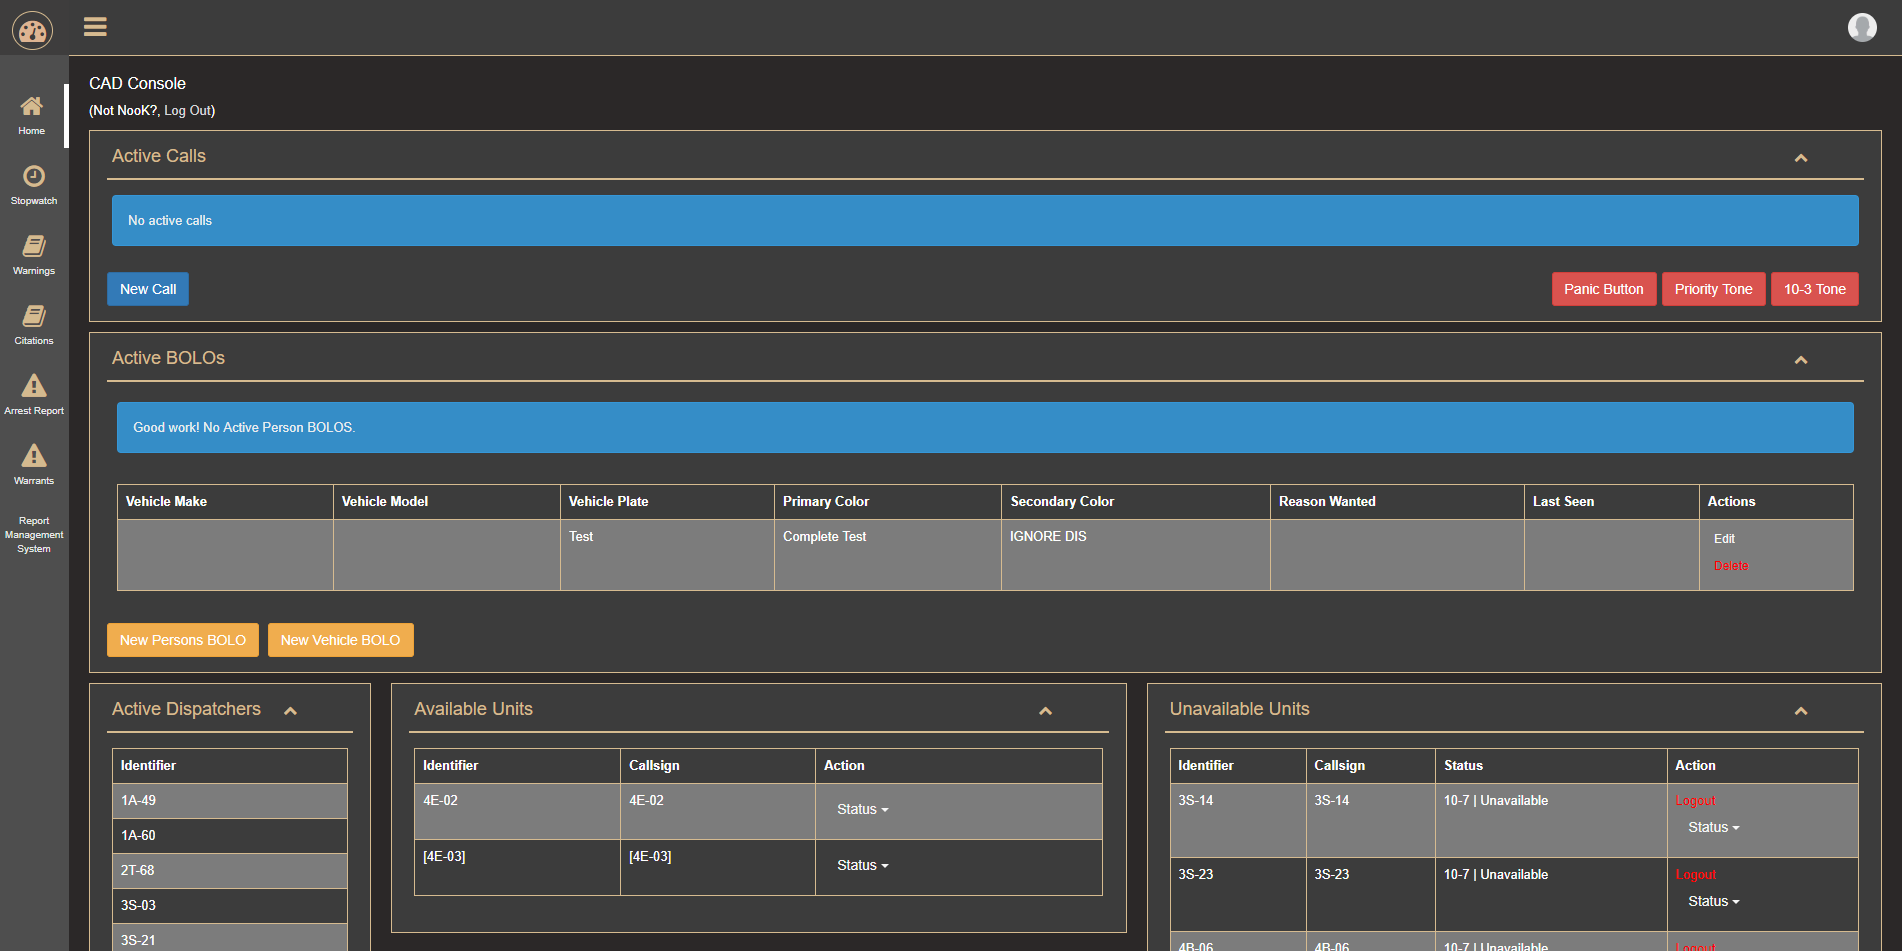Click the Vehicle Plate column header
Image resolution: width=1902 pixels, height=951 pixels.
tap(667, 502)
